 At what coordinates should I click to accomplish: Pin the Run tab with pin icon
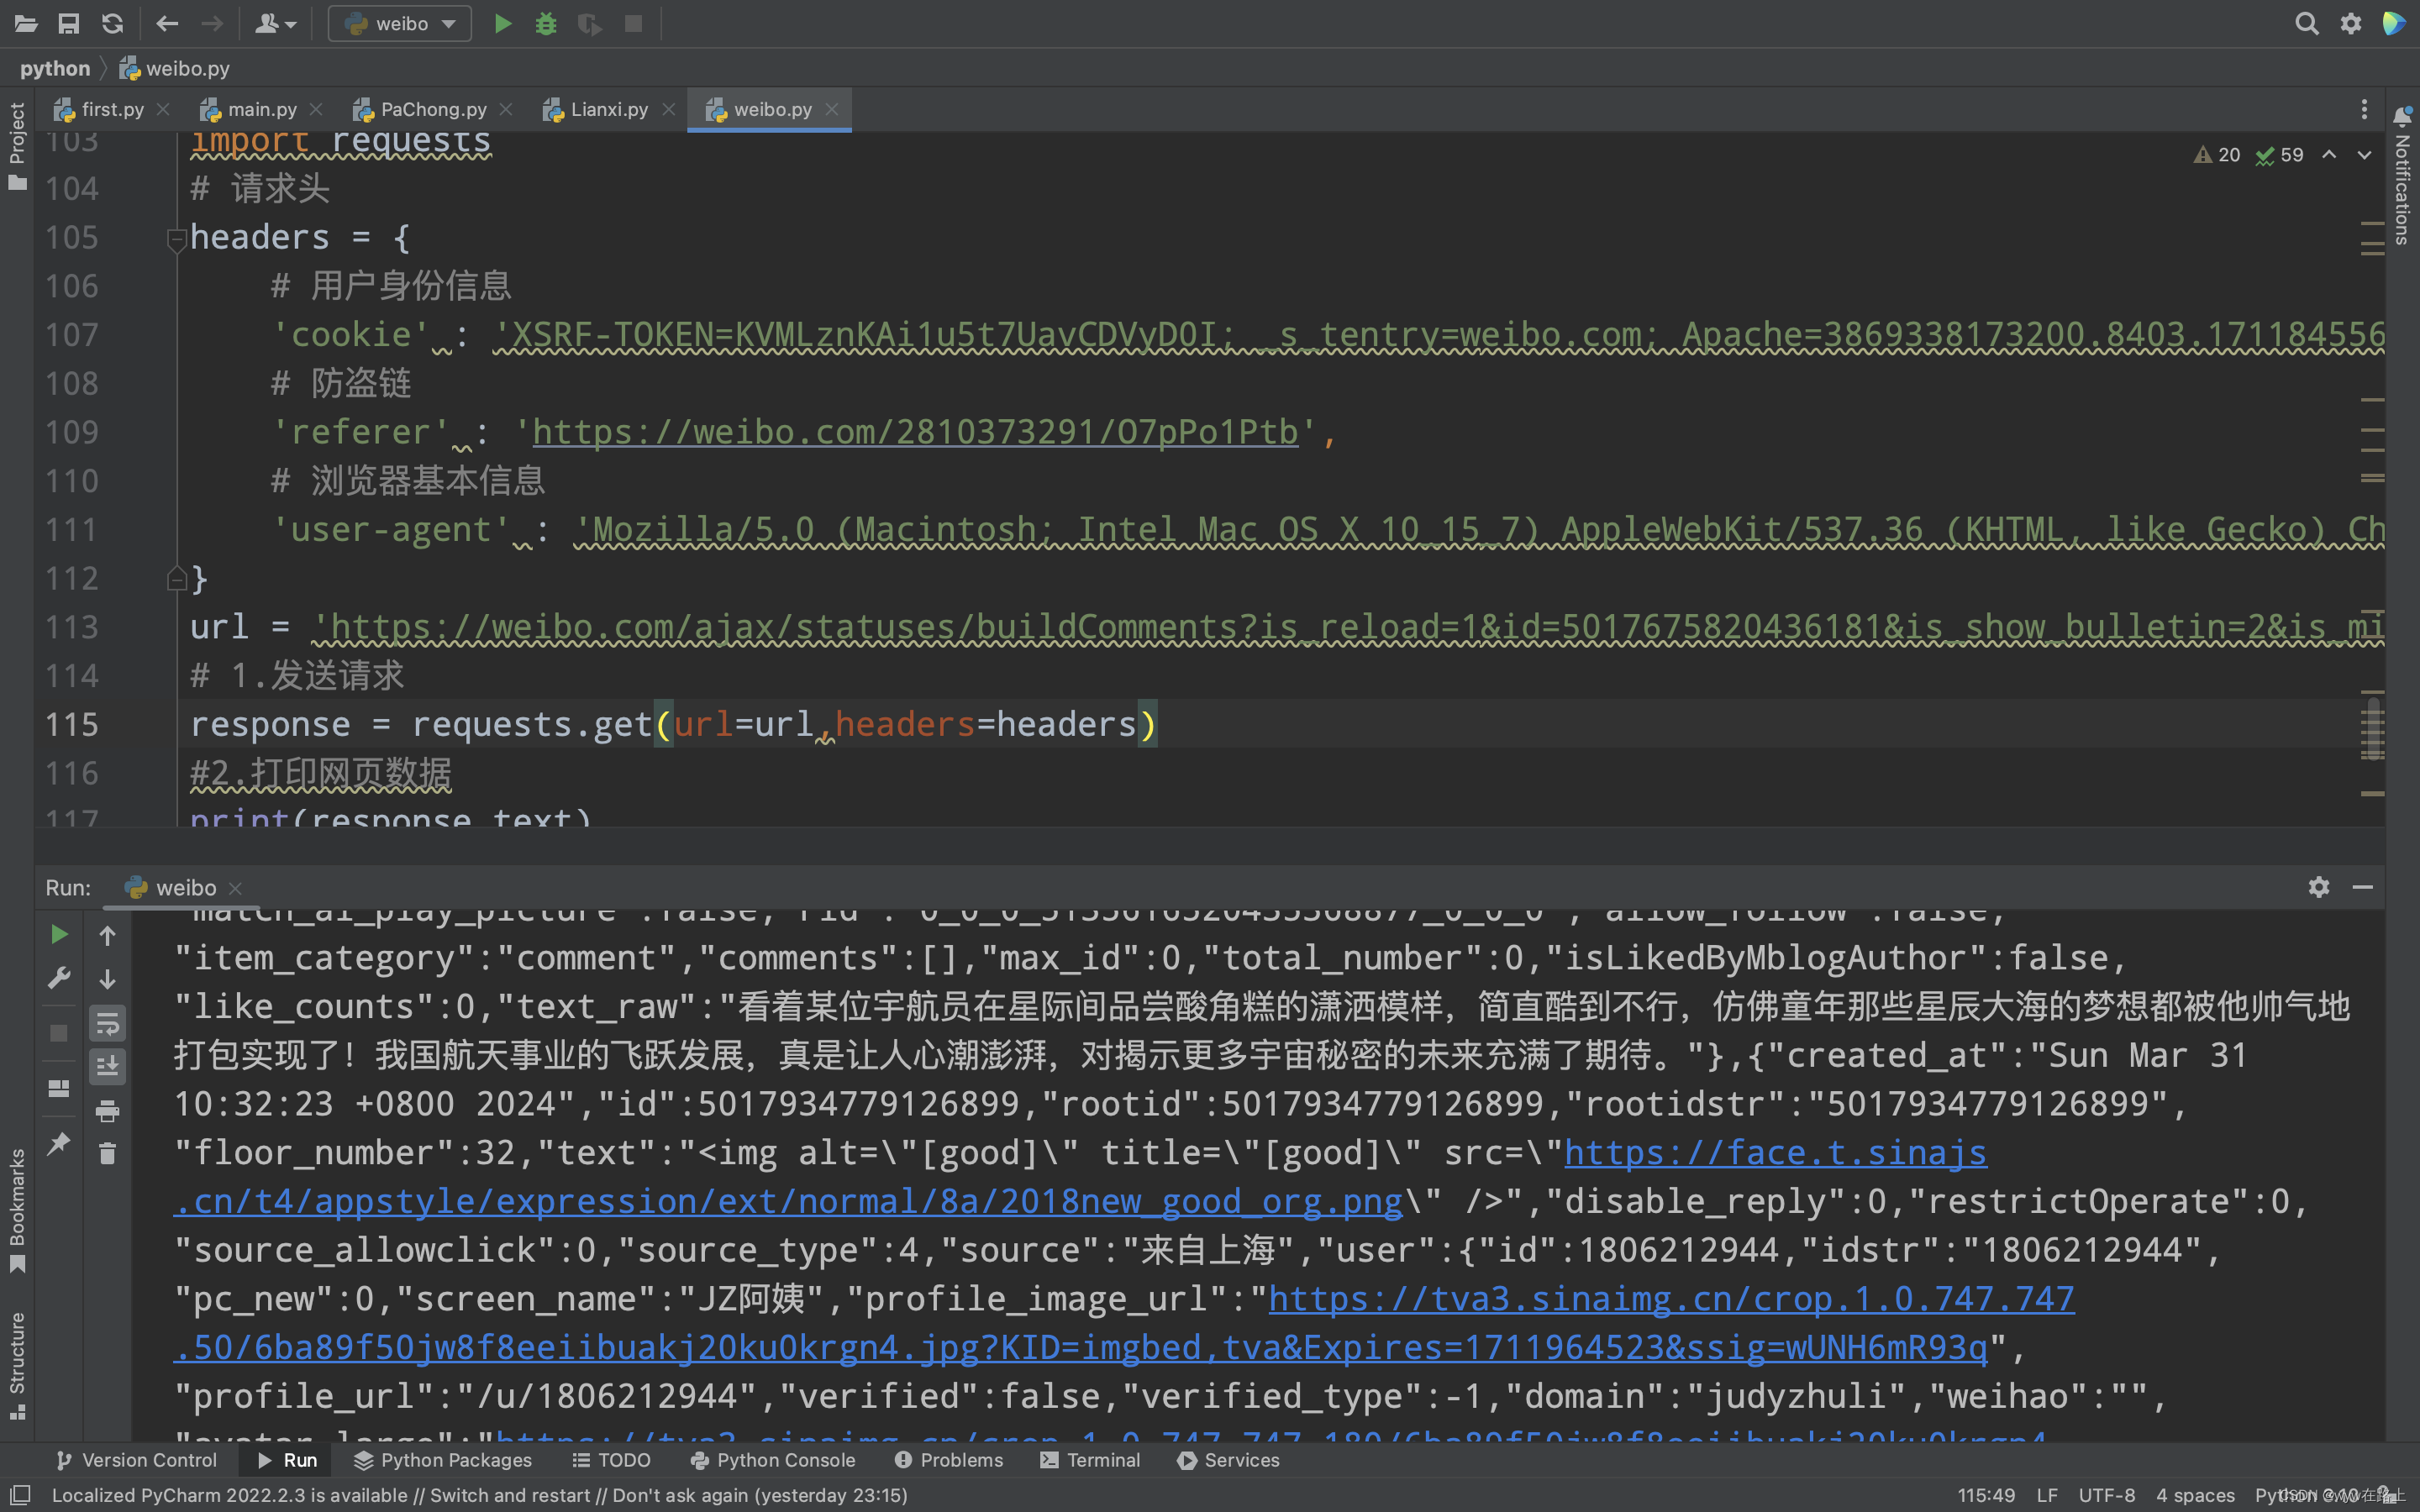coord(59,1143)
